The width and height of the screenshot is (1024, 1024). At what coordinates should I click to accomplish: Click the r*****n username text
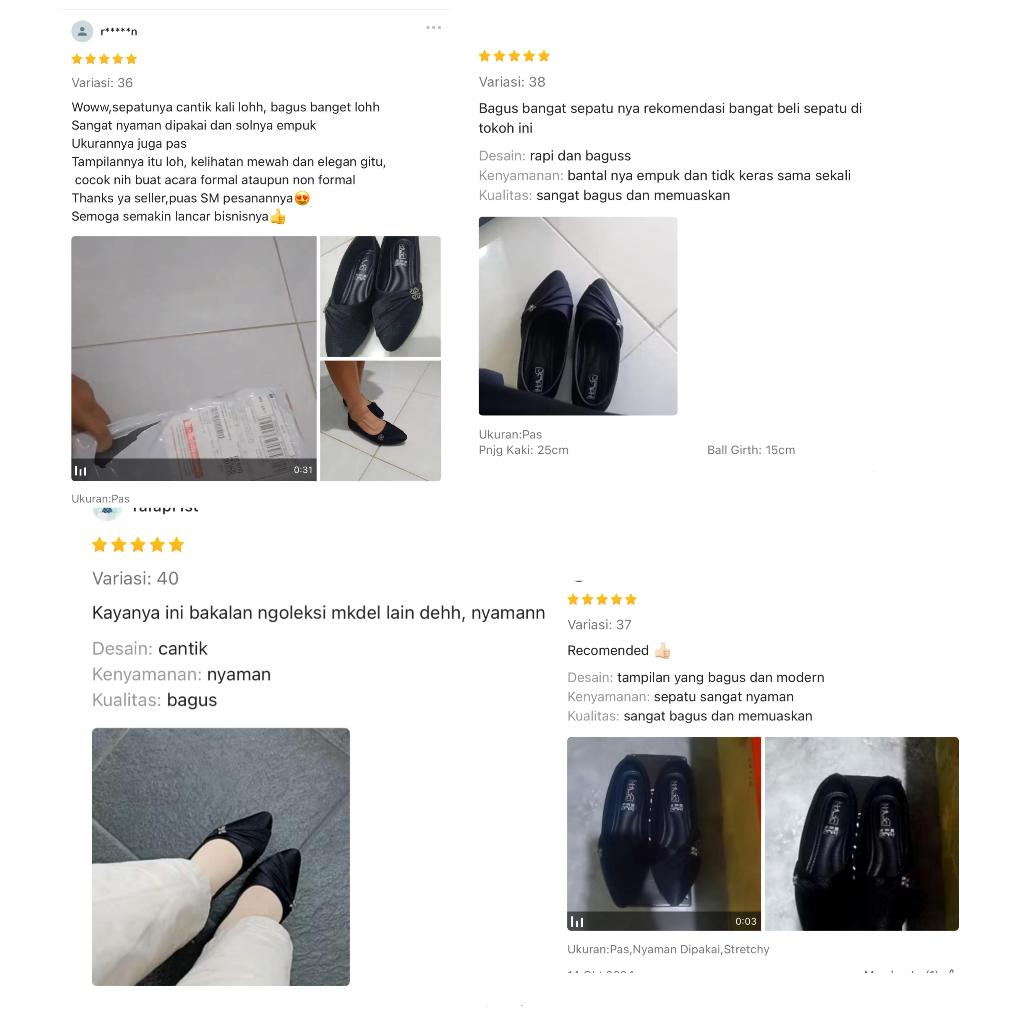118,31
